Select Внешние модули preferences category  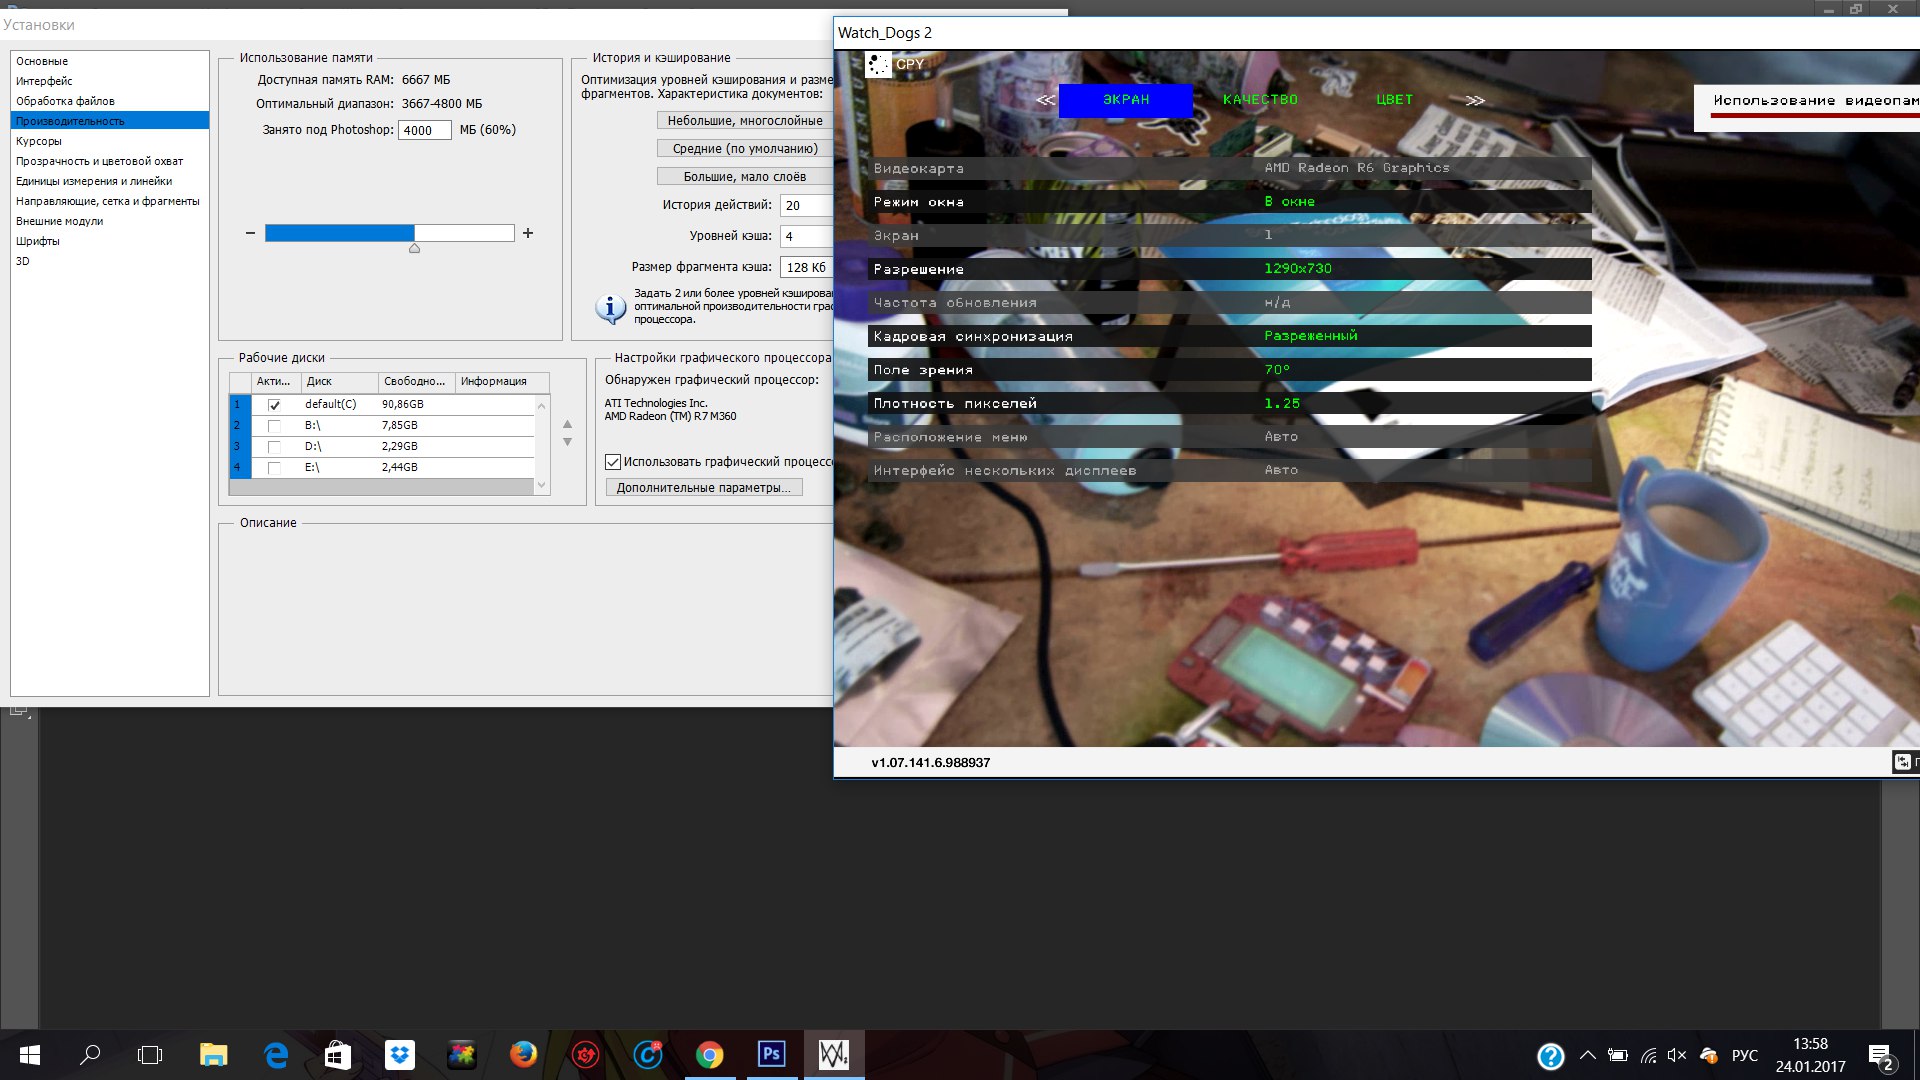[110, 221]
